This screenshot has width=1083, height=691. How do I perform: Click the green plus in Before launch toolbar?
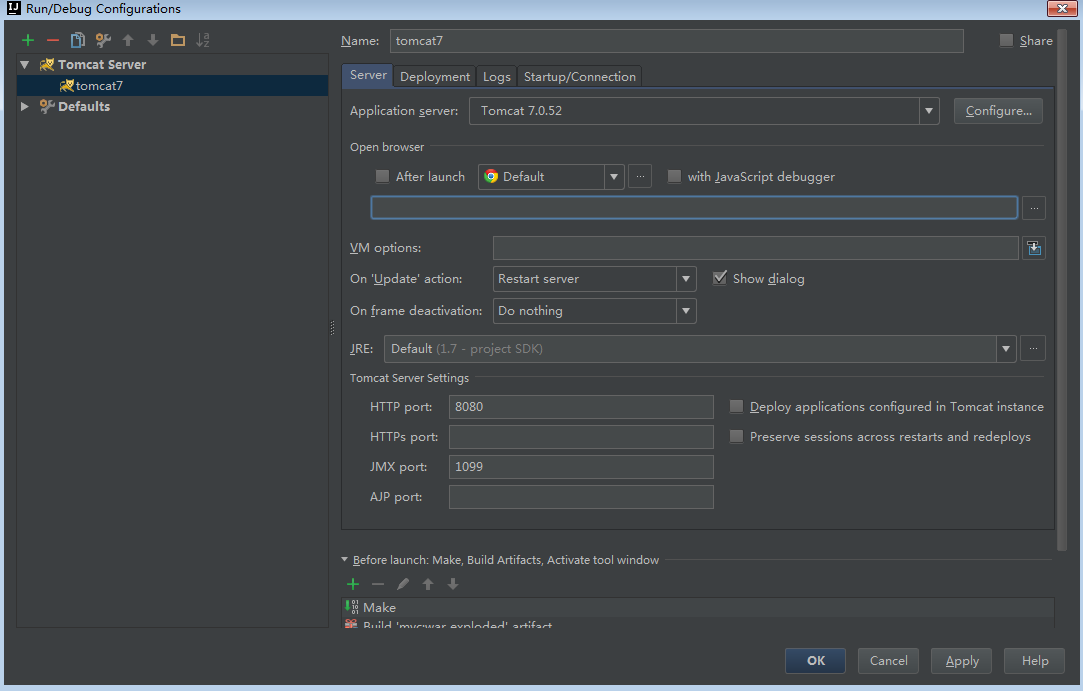coord(353,584)
